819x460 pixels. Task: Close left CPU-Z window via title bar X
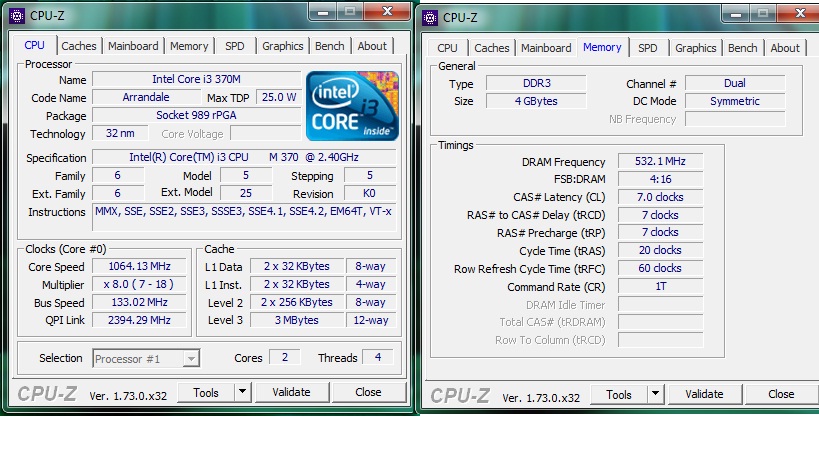click(x=387, y=11)
